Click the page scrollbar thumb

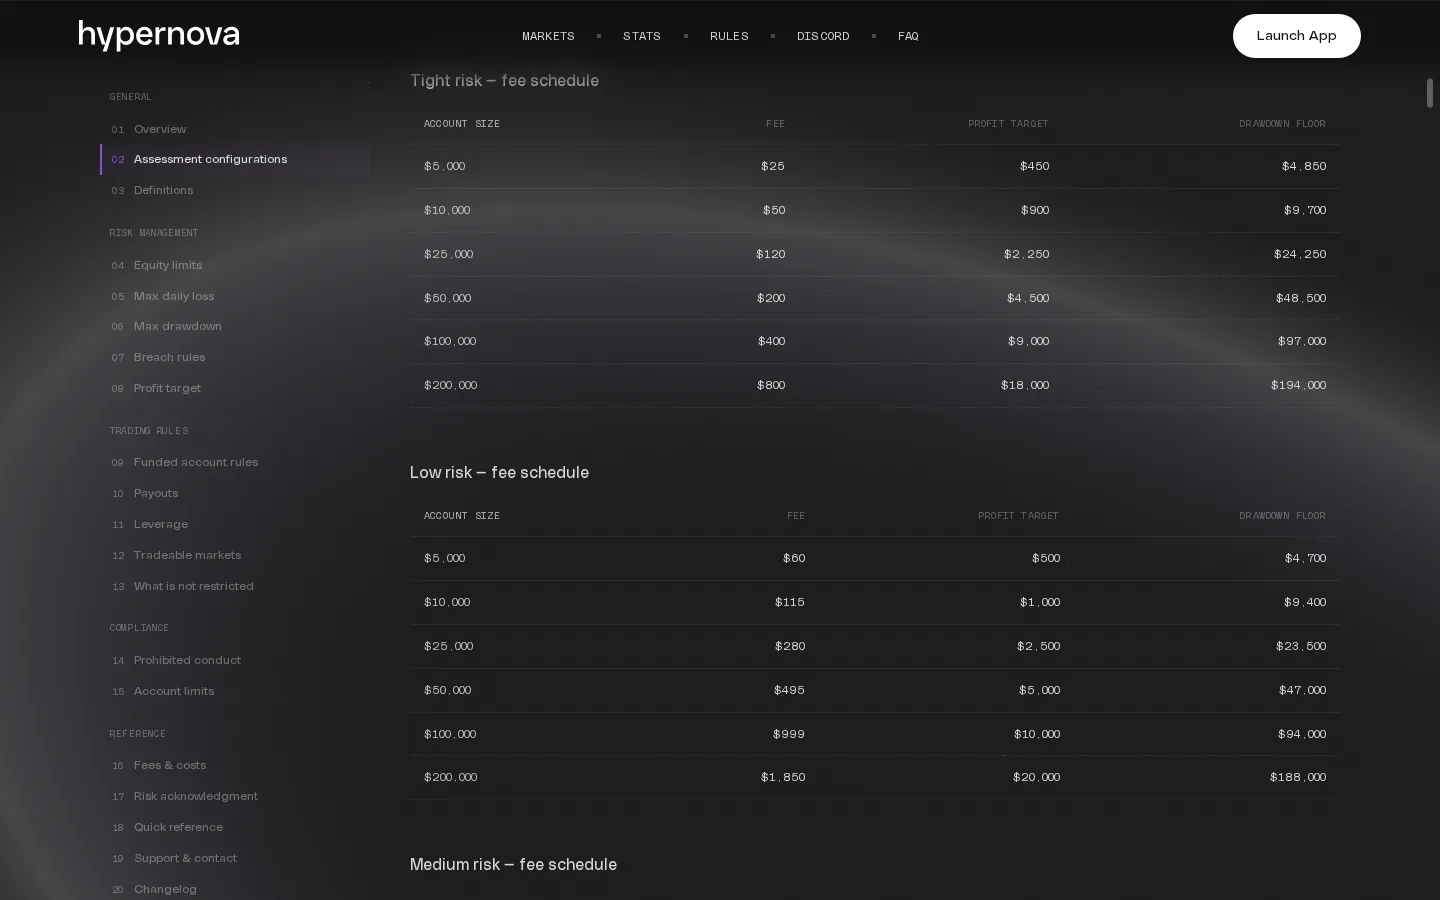(x=1430, y=93)
